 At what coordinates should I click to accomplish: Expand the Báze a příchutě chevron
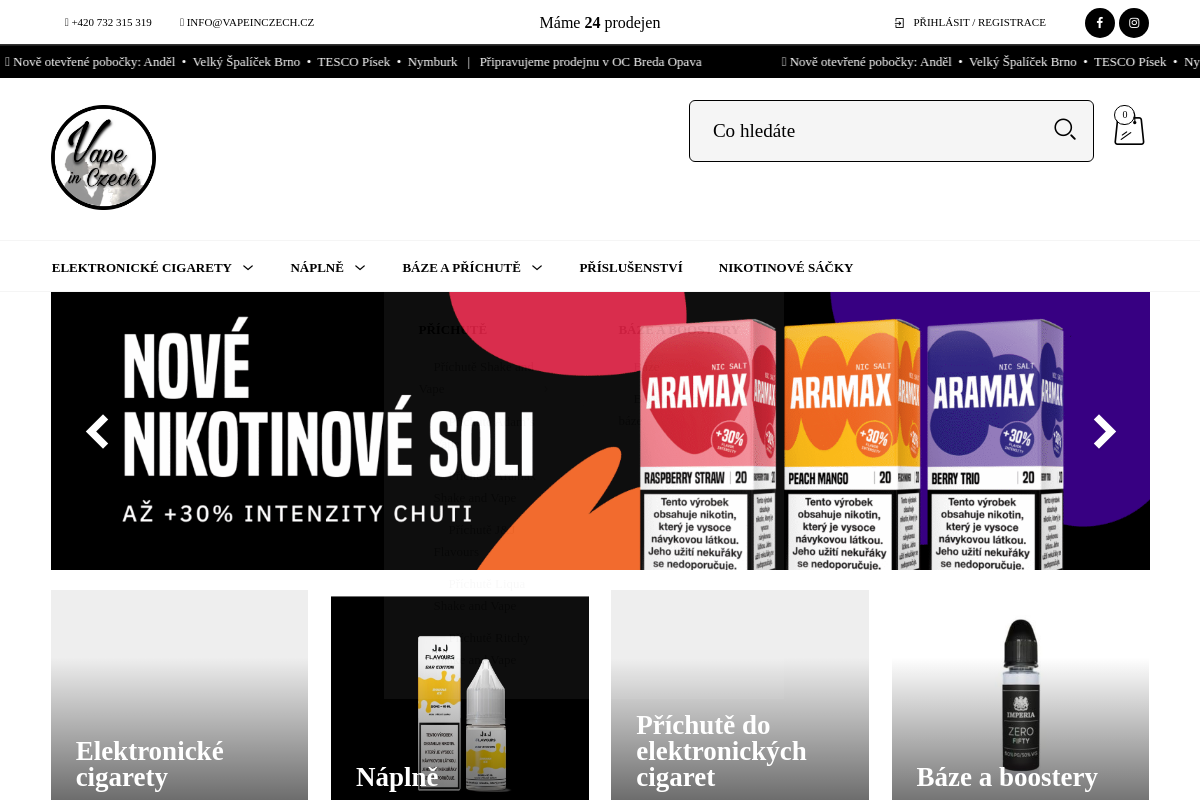[537, 268]
